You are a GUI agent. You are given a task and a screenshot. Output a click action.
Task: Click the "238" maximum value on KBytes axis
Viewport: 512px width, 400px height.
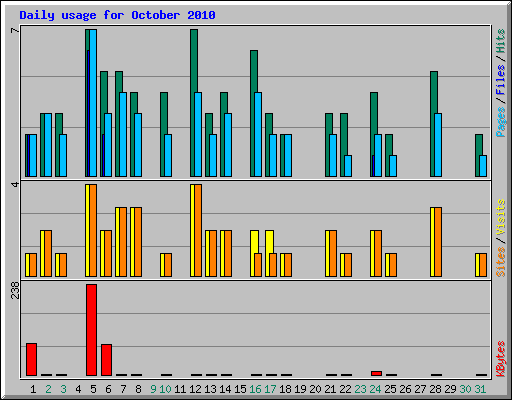(15, 290)
